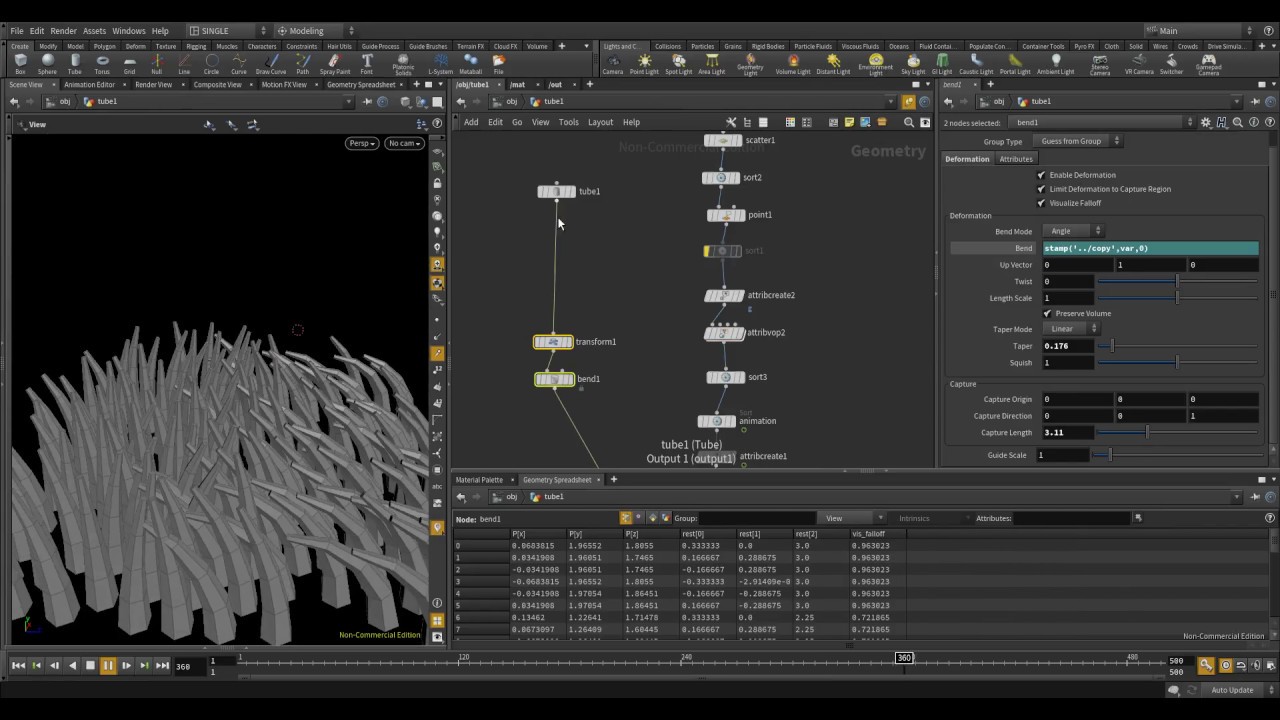
Task: Create a Box from the shelf
Action: coord(20,64)
